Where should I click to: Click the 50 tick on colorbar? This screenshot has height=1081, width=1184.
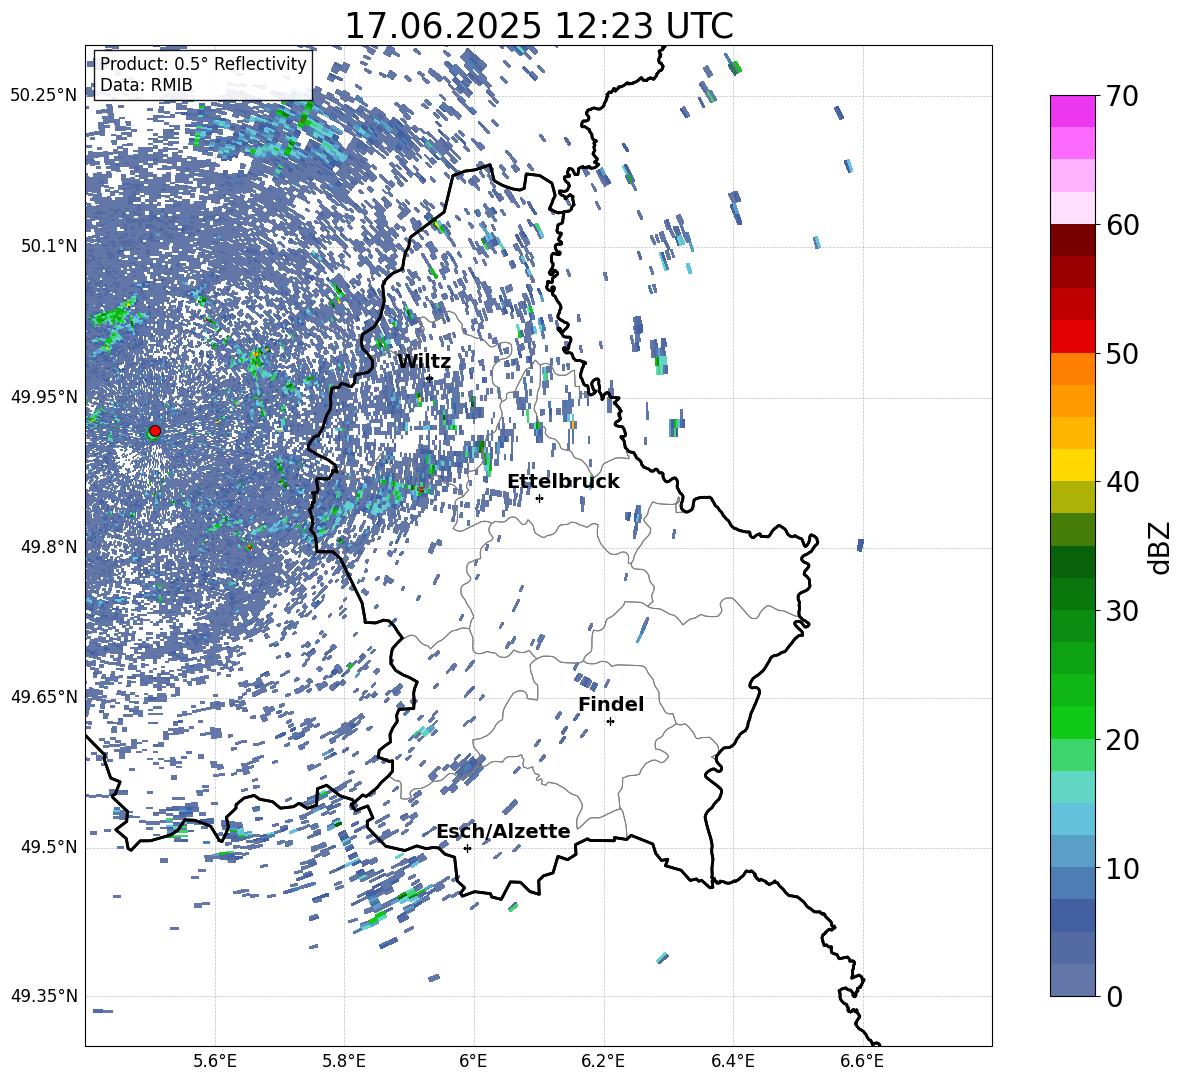coord(1122,353)
